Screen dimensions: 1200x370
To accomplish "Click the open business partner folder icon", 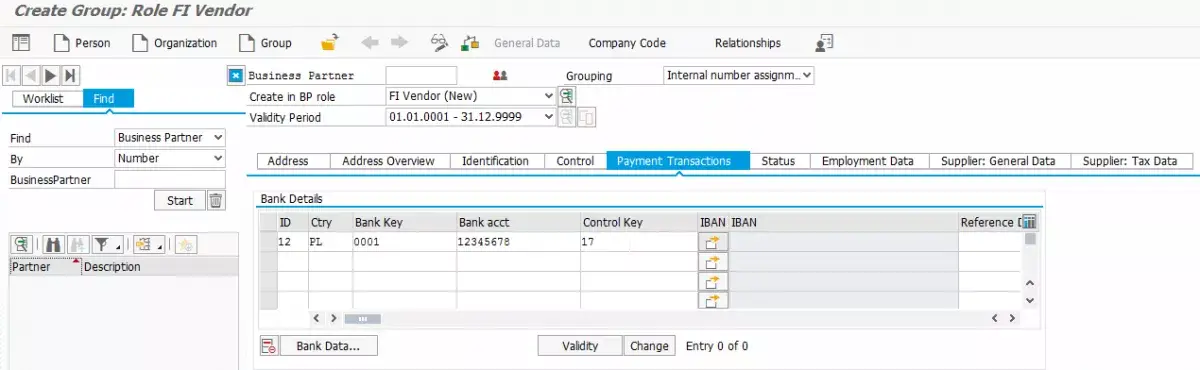I will [330, 43].
